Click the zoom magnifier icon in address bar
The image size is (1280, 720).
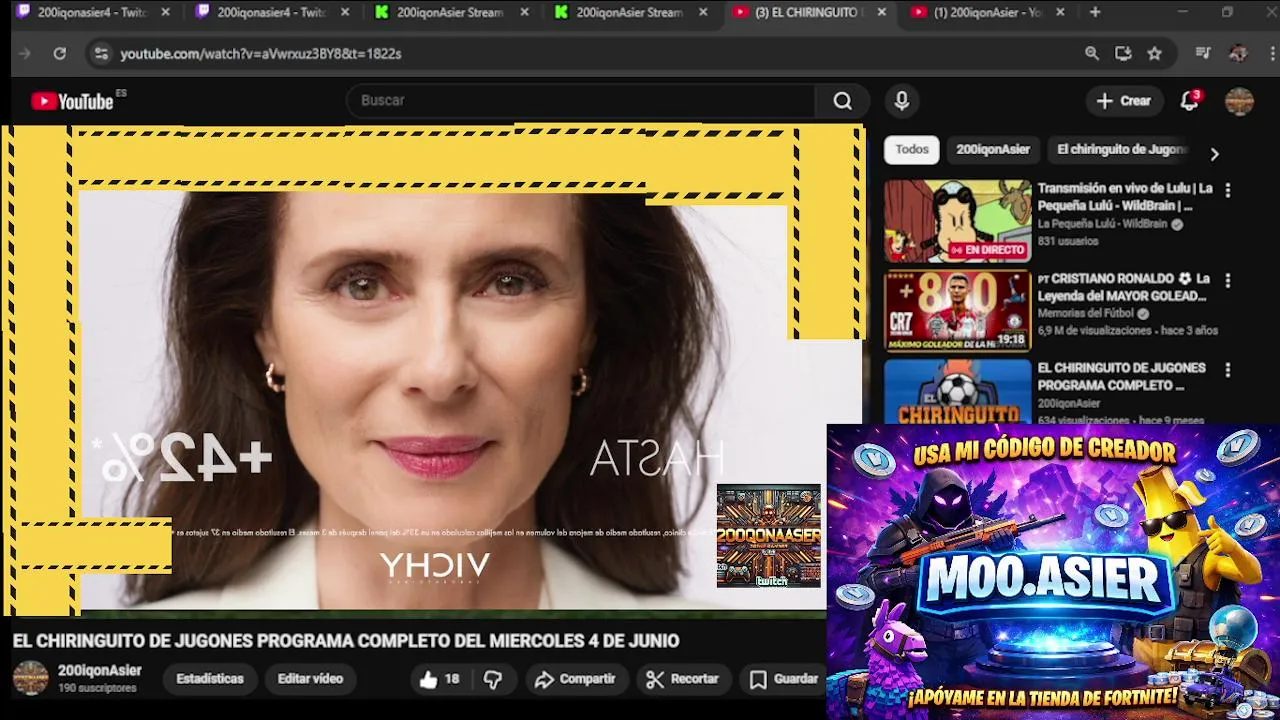click(1092, 53)
